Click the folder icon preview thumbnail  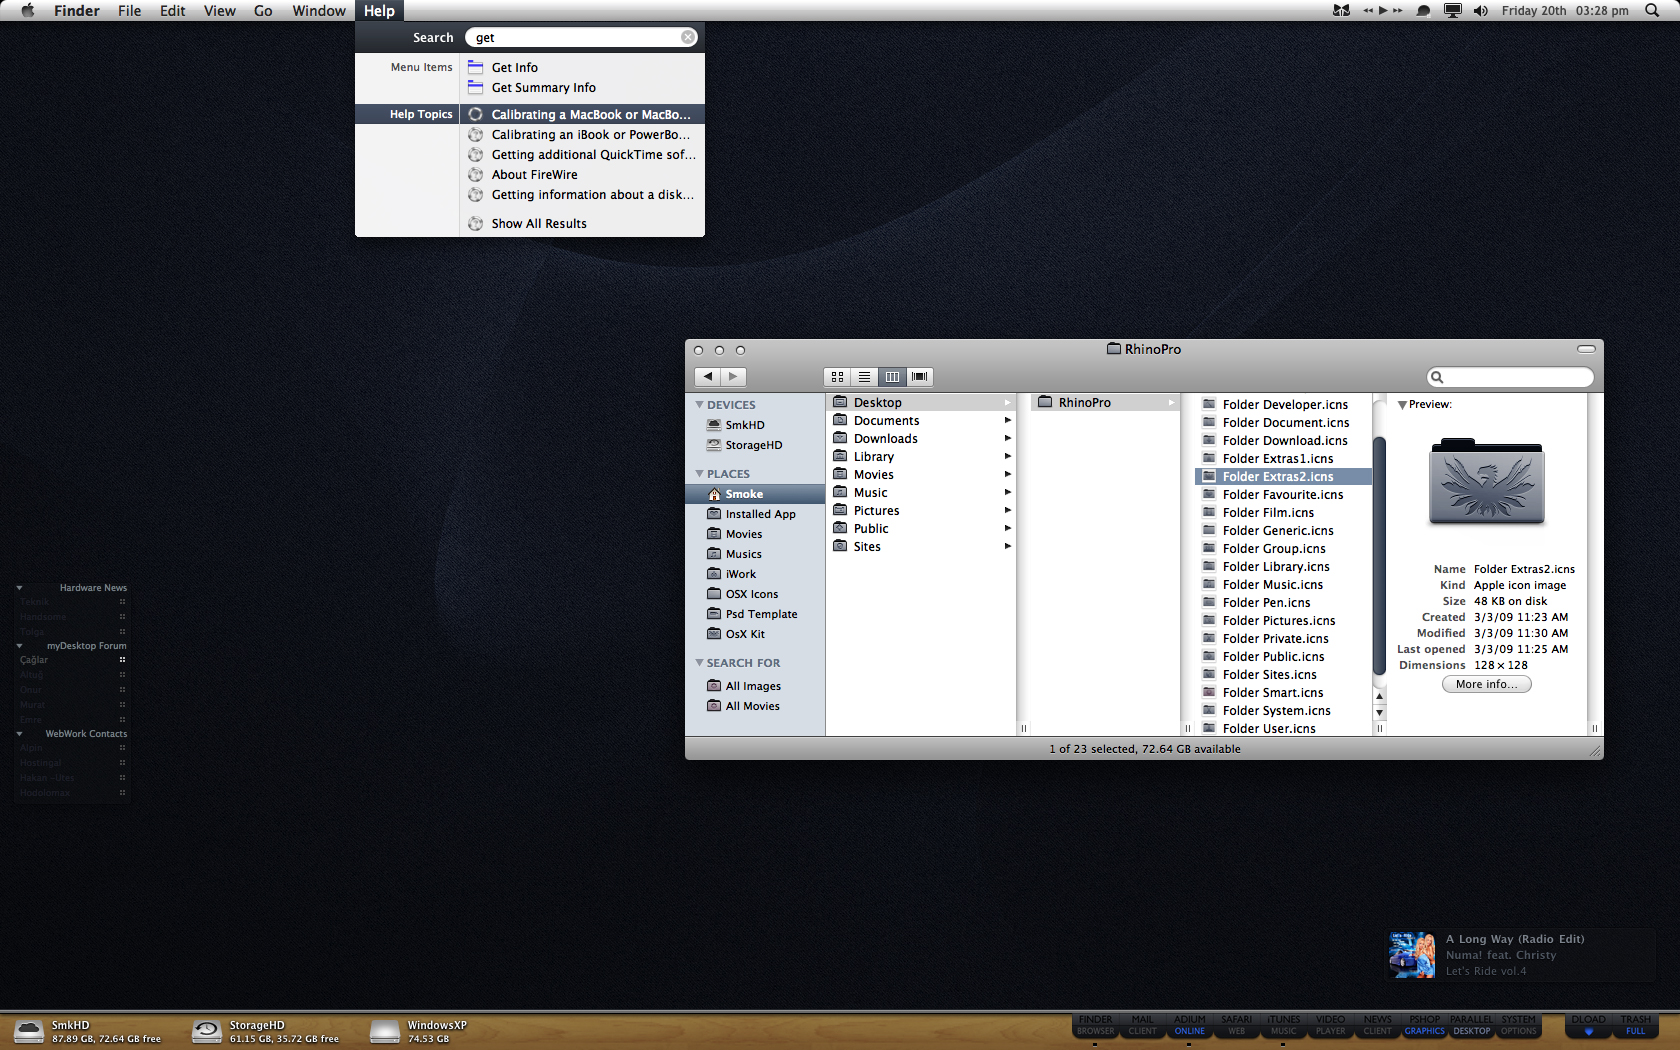tap(1486, 482)
